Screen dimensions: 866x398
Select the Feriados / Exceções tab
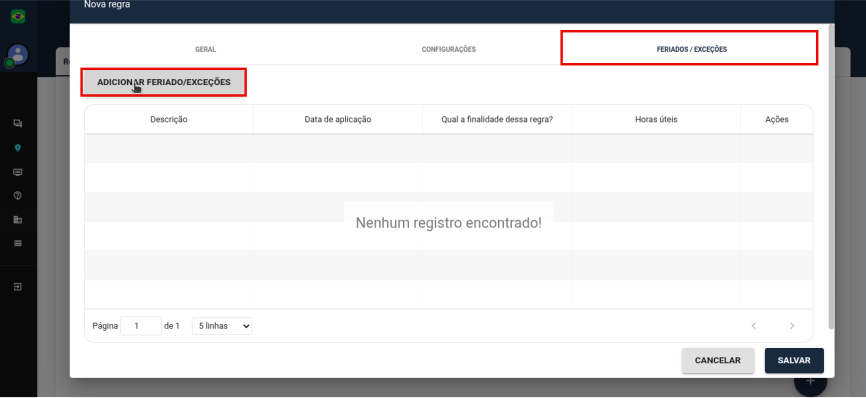point(691,49)
